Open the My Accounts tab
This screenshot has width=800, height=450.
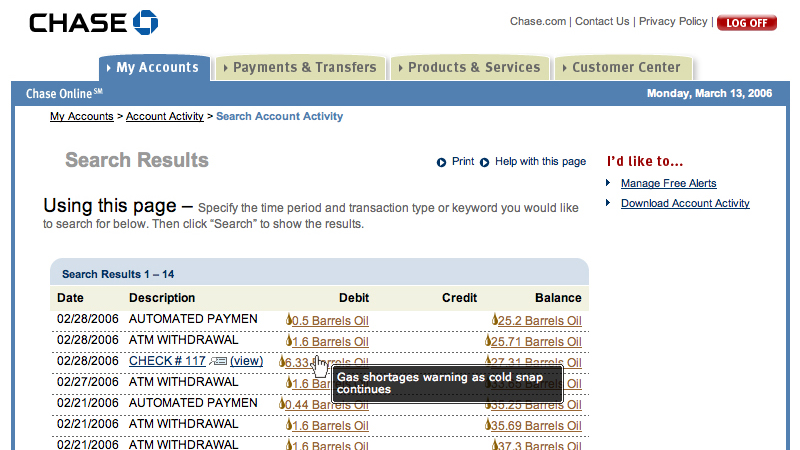155,67
